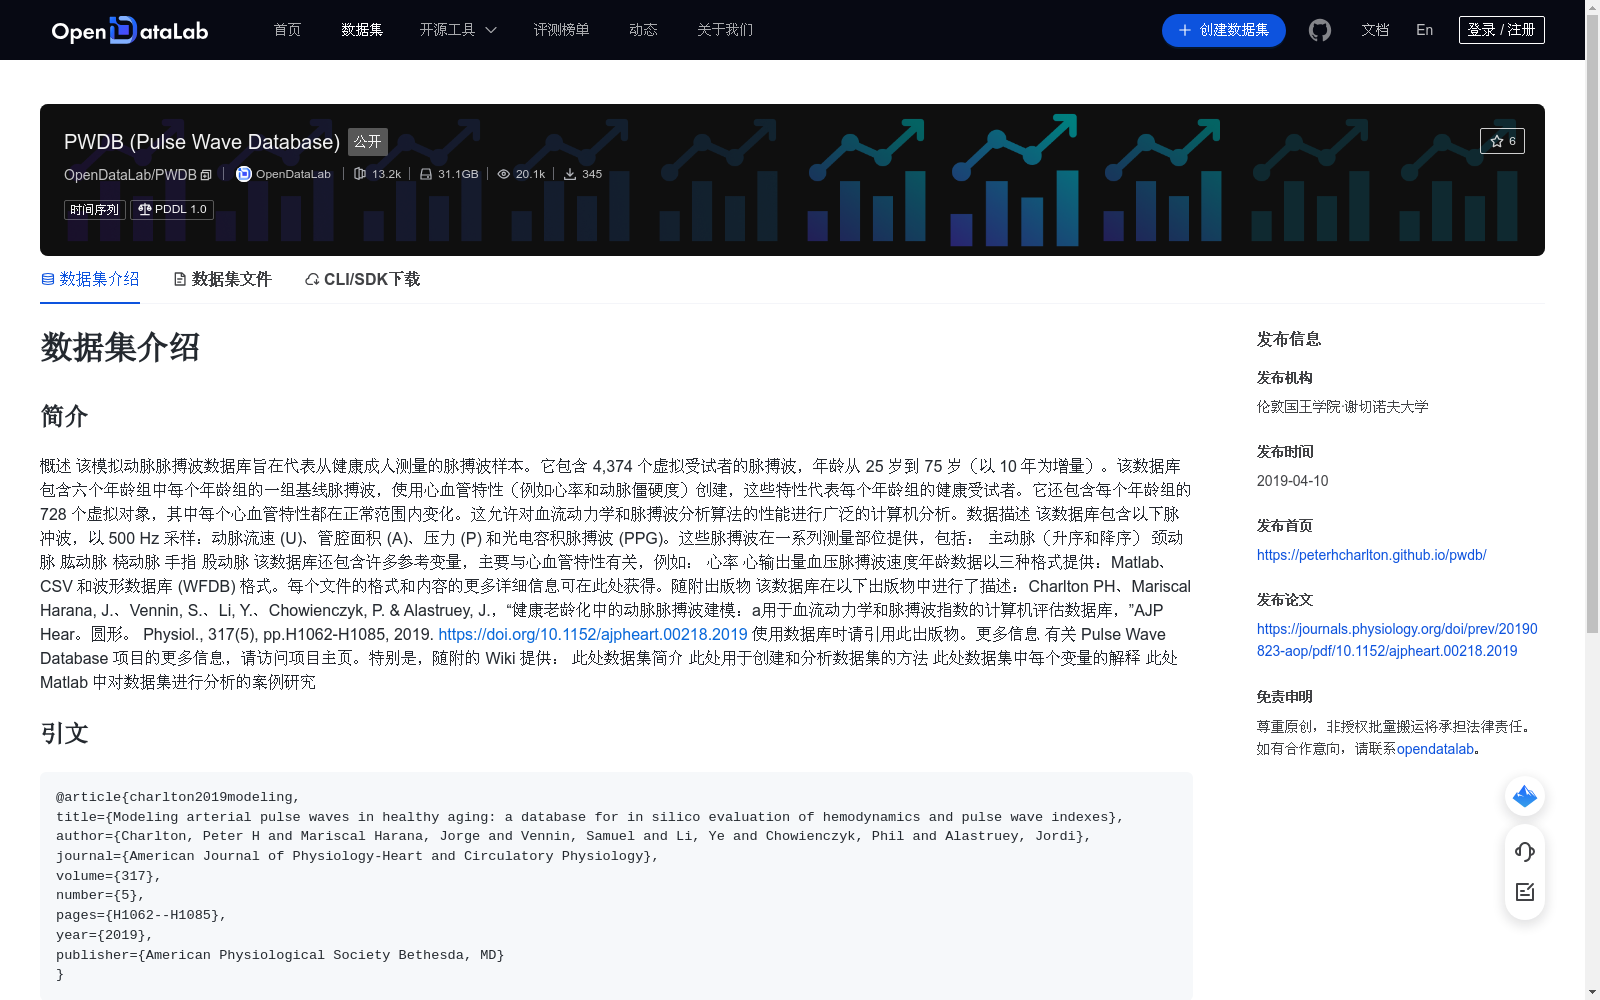Click the 20.1k views eye icon
Image resolution: width=1600 pixels, height=1000 pixels.
[x=504, y=174]
